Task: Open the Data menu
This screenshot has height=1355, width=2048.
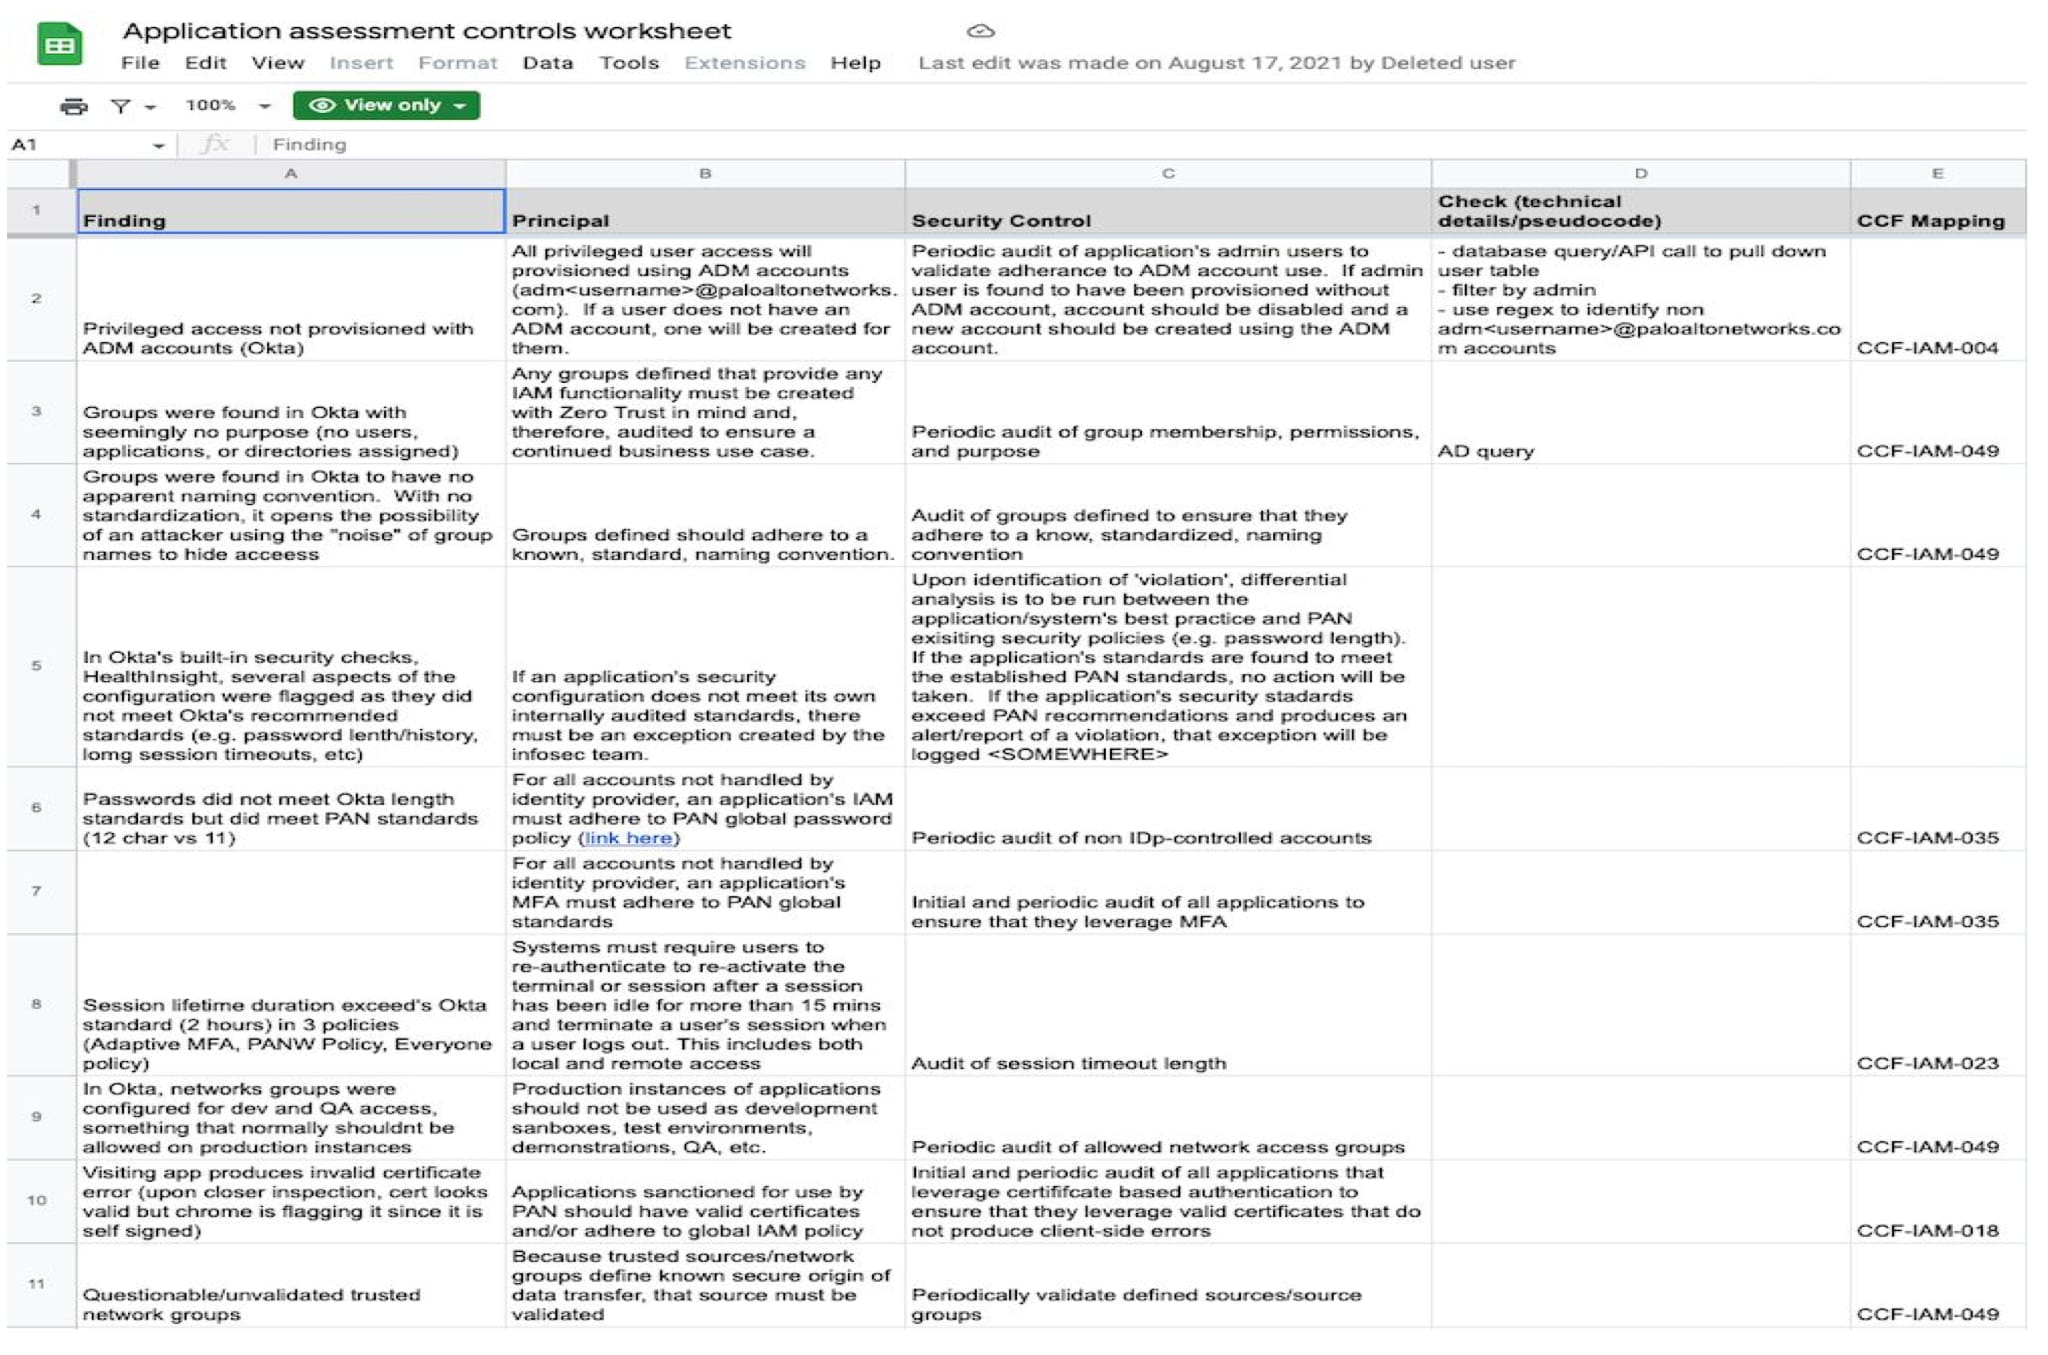Action: pos(548,63)
